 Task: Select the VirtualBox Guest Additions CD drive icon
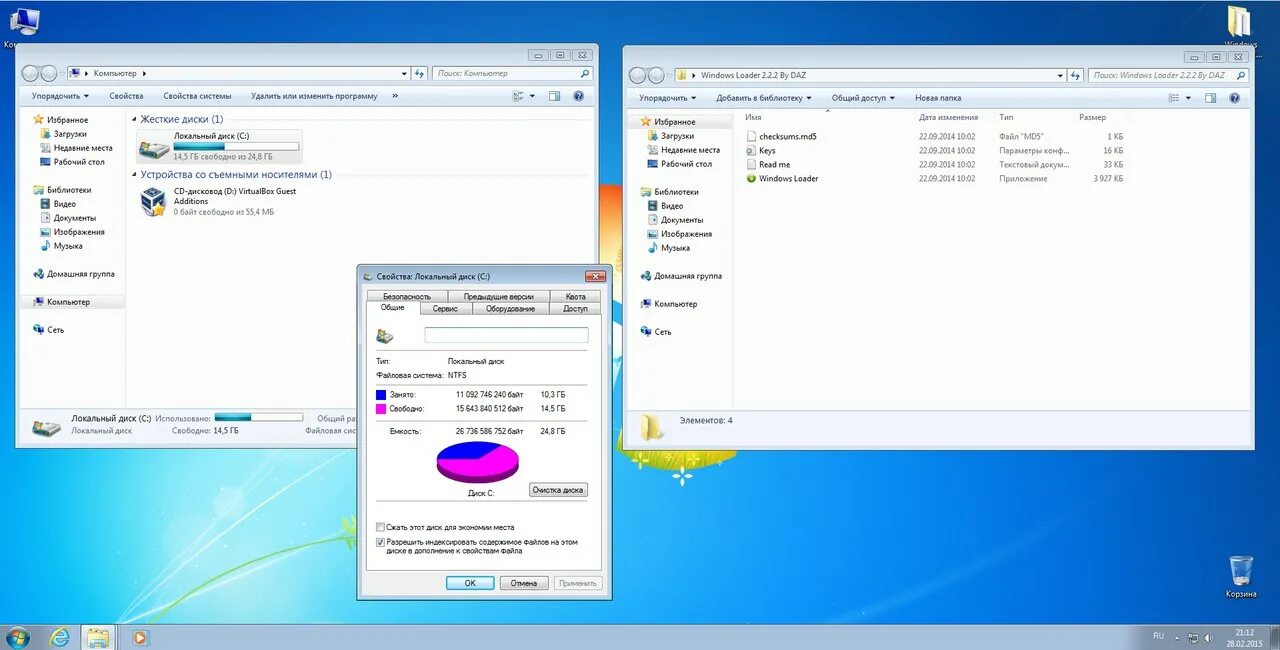(x=153, y=202)
